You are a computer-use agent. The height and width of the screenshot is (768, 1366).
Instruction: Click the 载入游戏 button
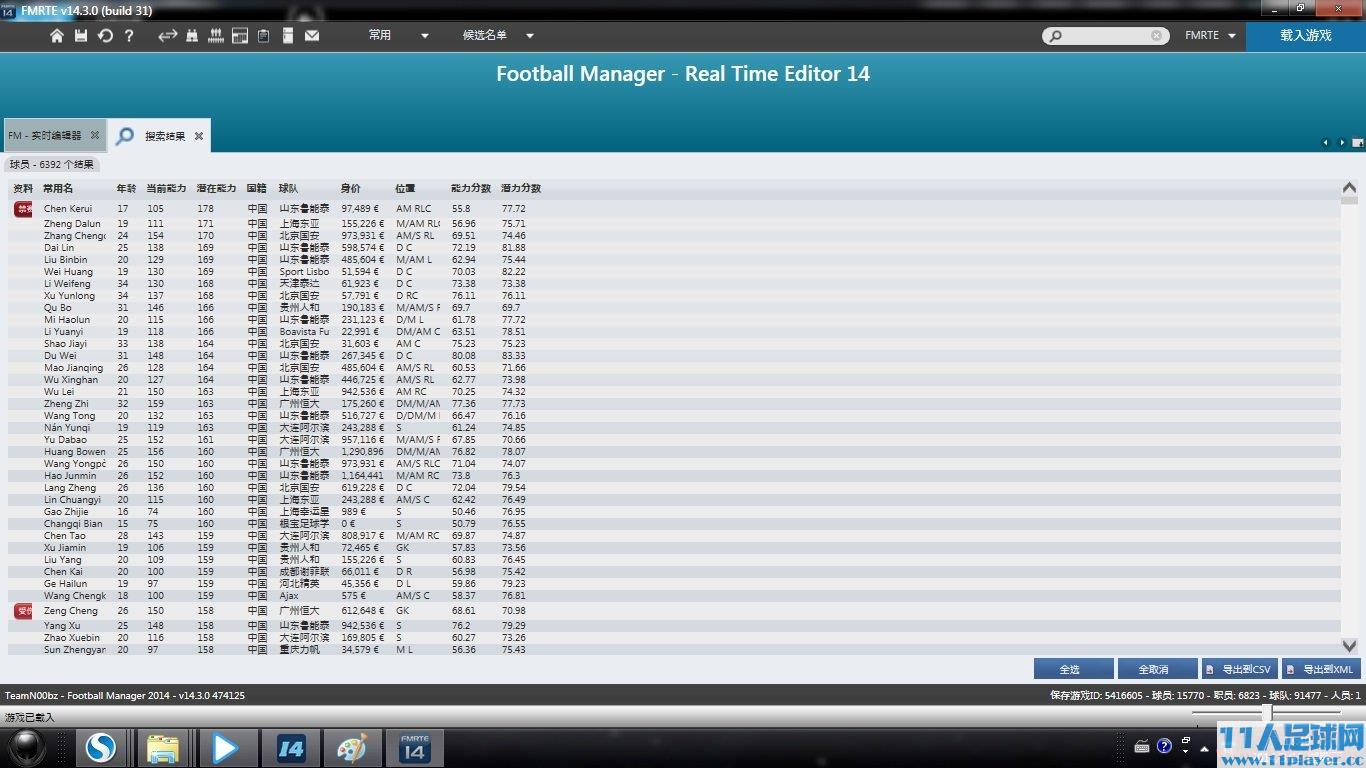[x=1306, y=36]
